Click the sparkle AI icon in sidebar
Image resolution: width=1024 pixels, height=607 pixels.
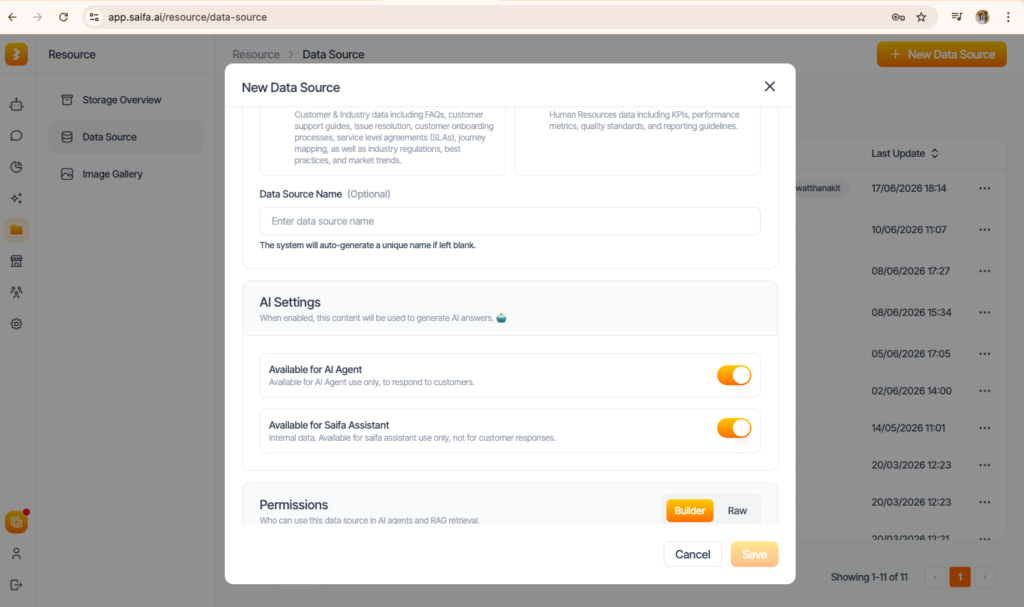[16, 199]
